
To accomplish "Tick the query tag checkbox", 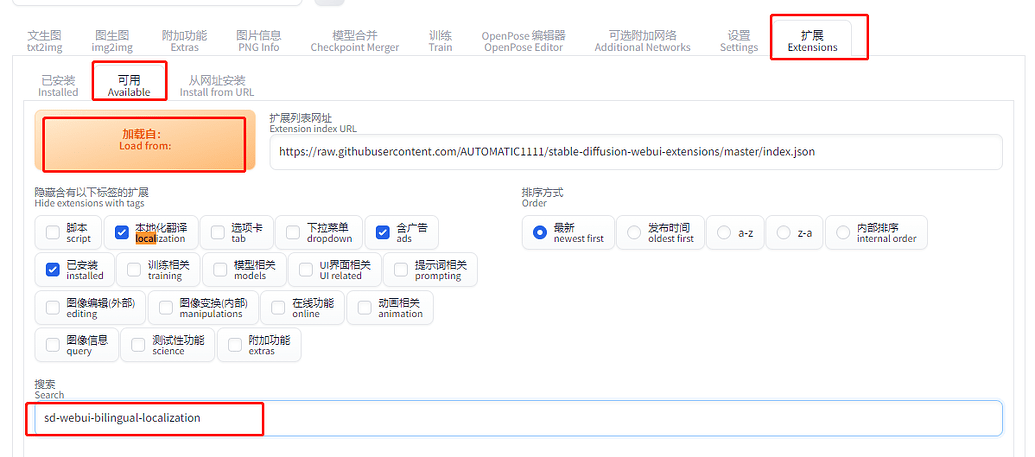I will (53, 345).
